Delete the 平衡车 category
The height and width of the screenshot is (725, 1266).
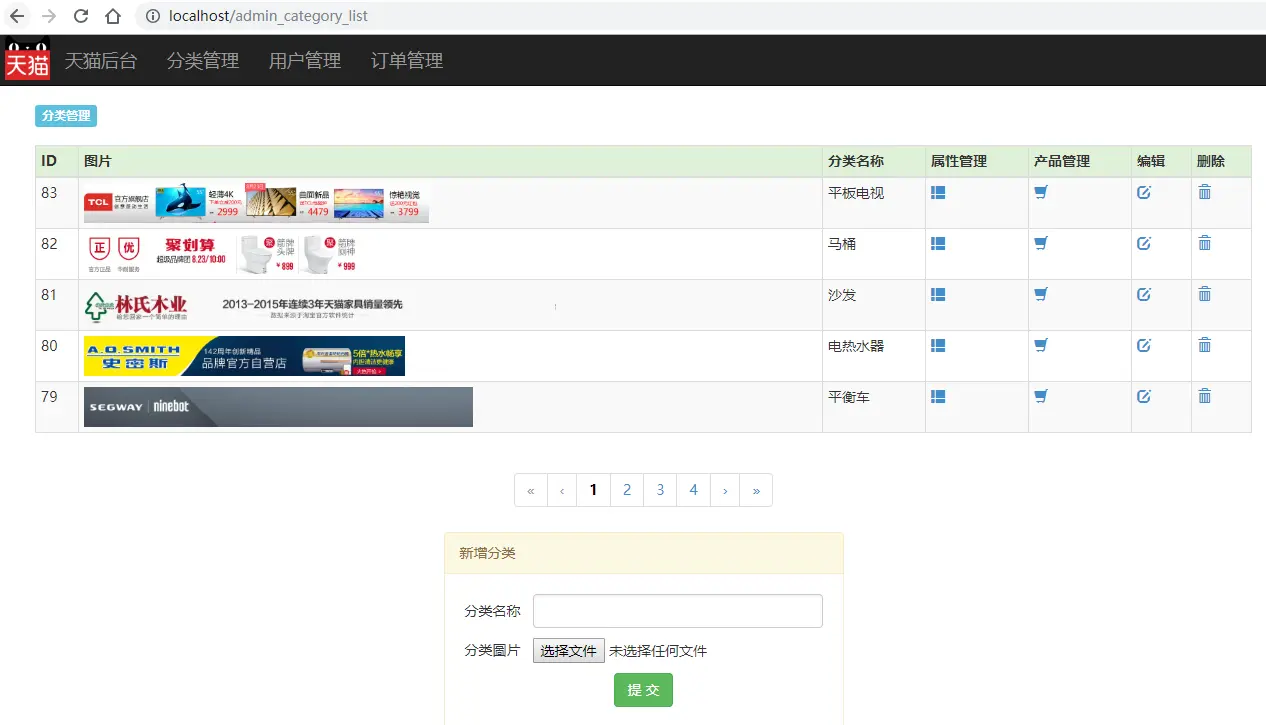tap(1204, 396)
